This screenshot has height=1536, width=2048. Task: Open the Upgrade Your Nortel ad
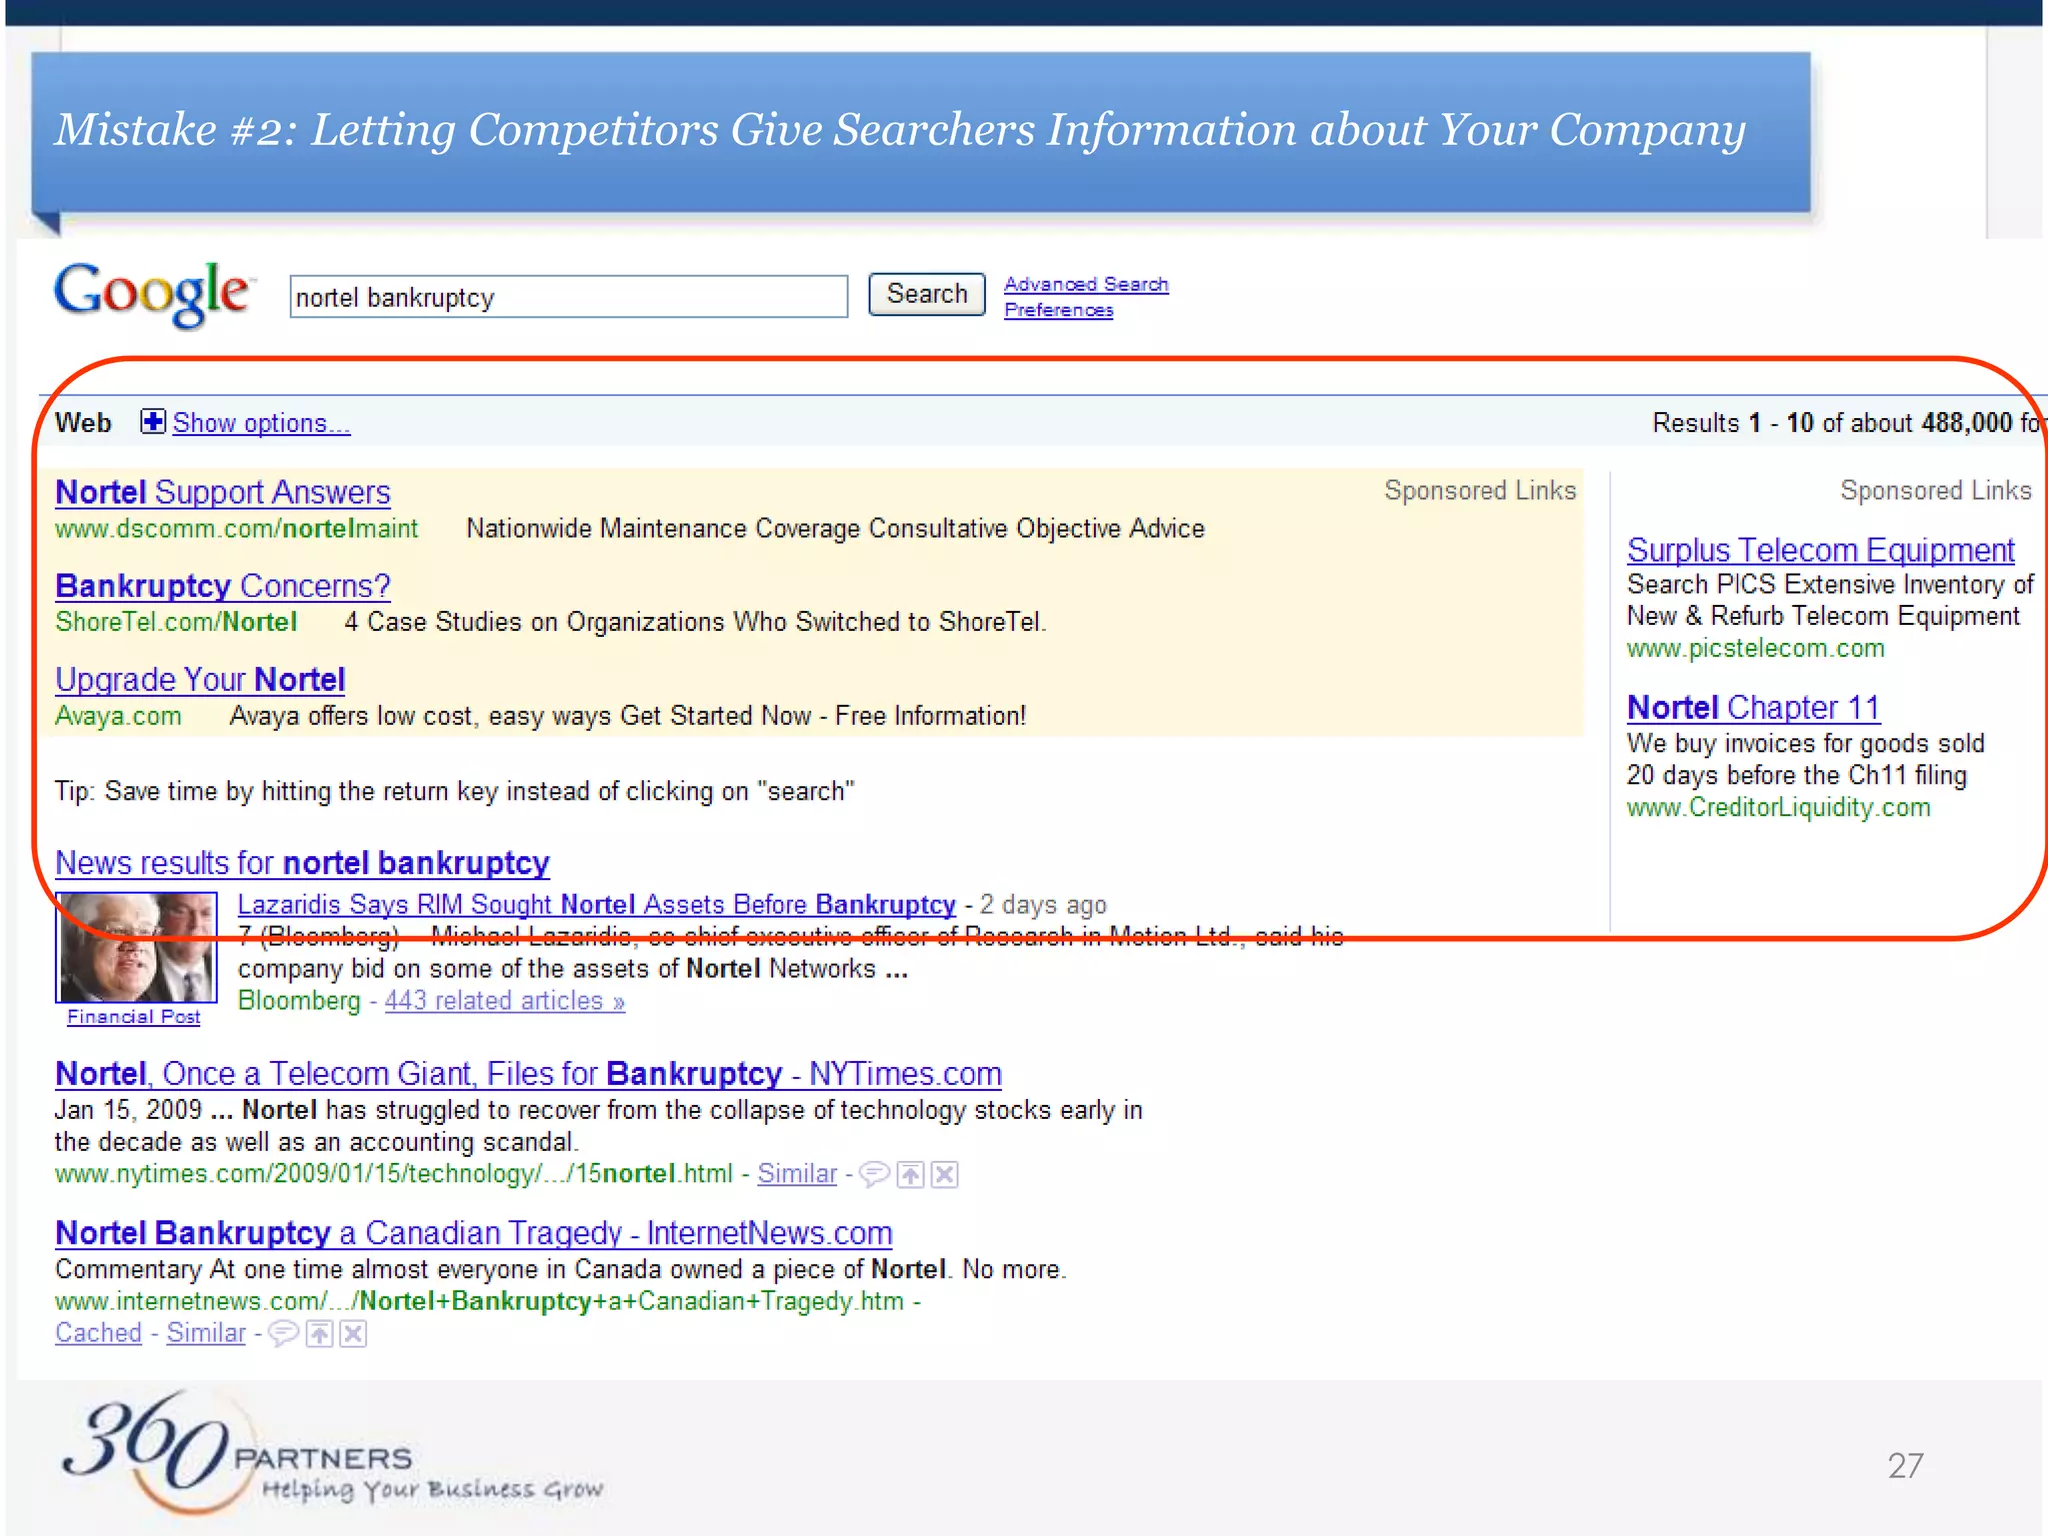(200, 680)
